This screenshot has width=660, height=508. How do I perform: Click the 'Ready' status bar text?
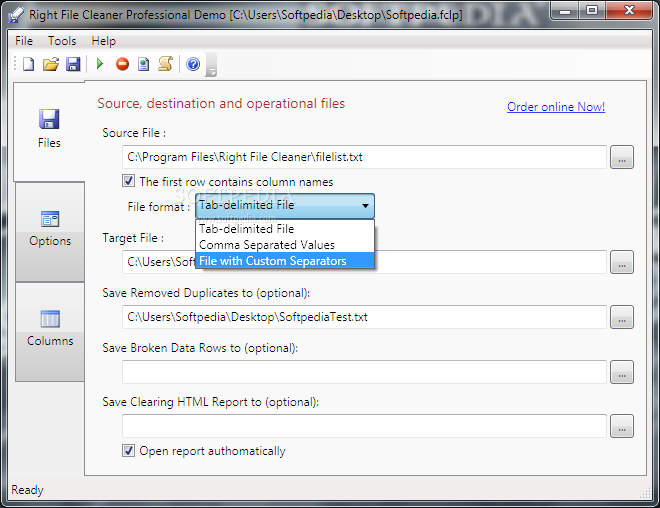click(27, 490)
